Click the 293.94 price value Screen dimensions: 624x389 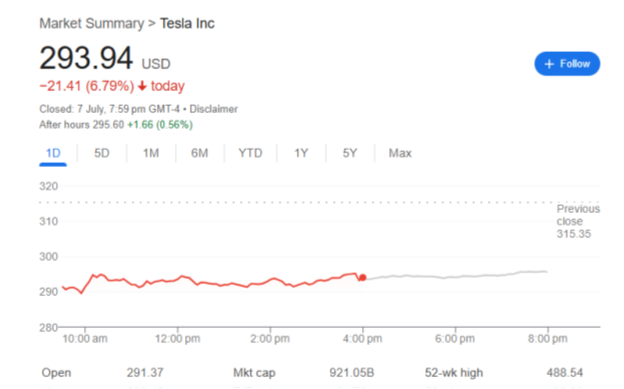(86, 58)
